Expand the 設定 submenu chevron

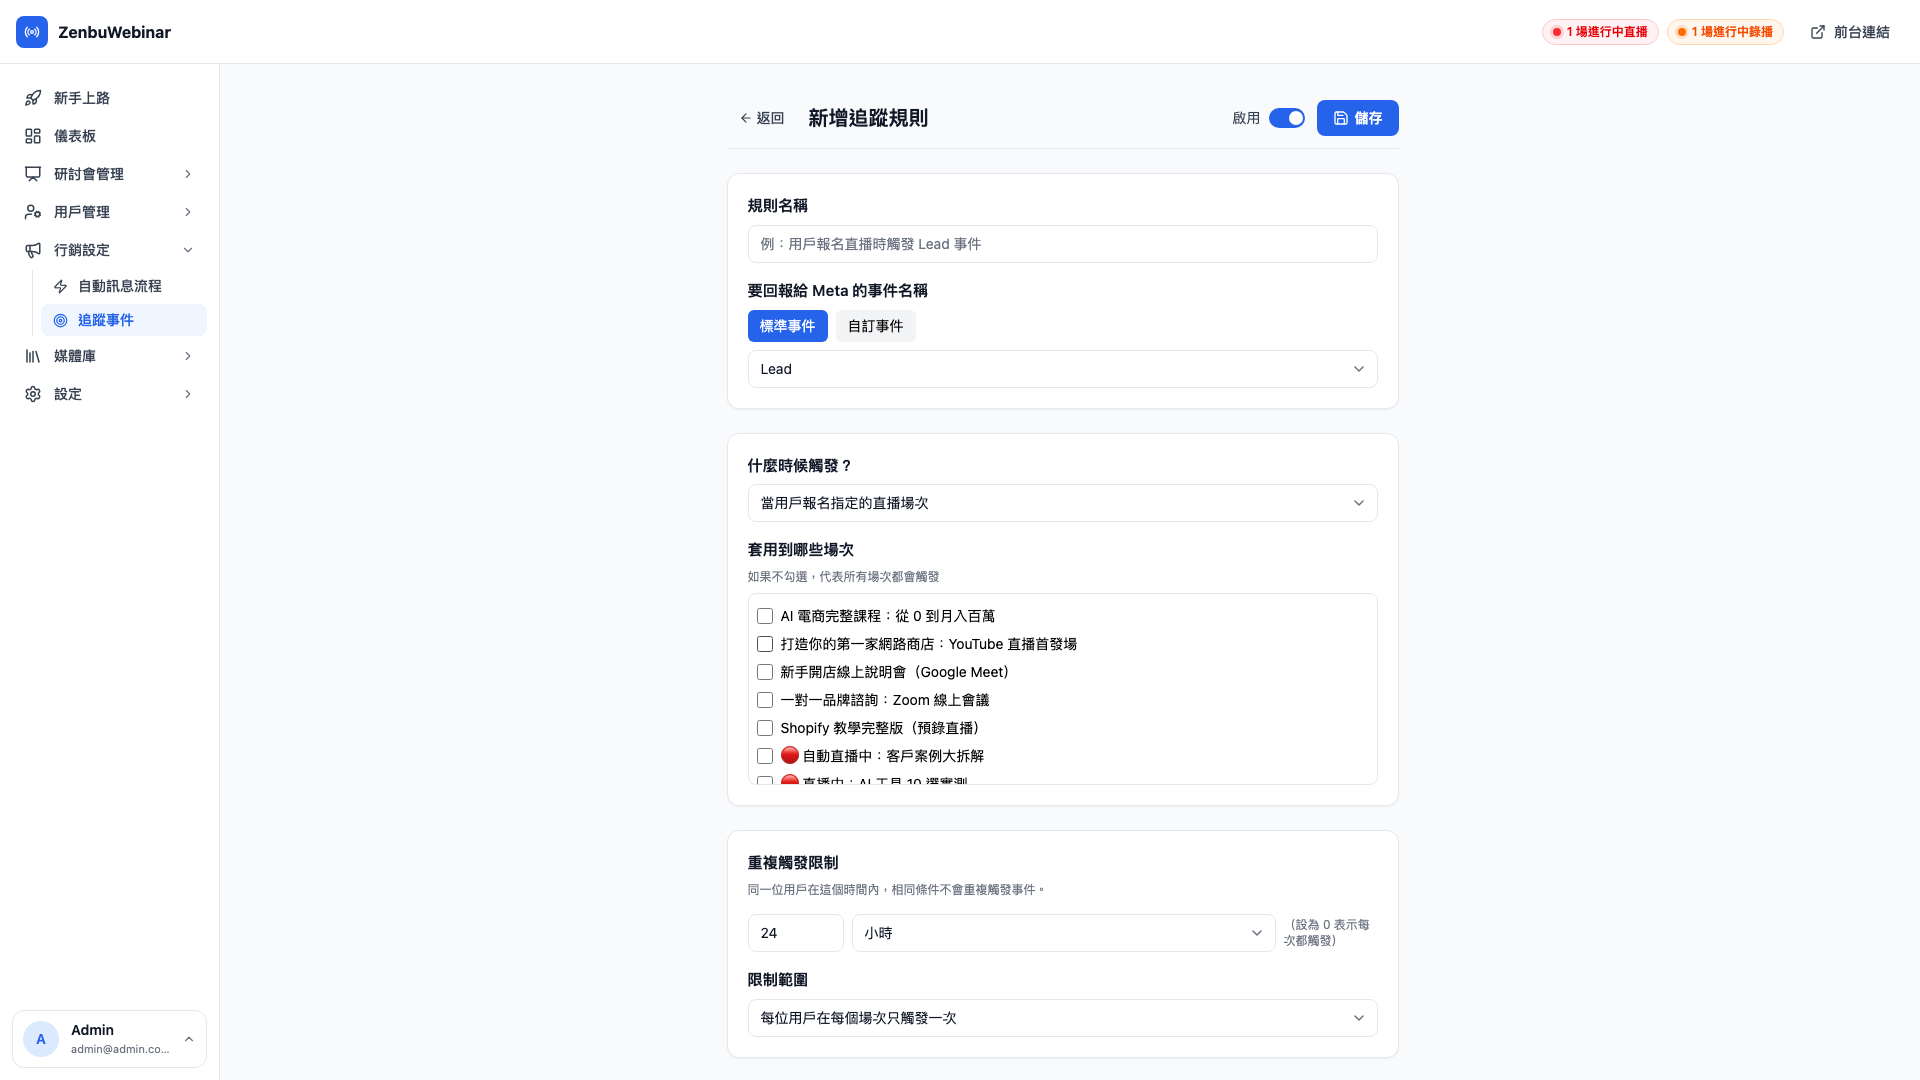[x=188, y=394]
